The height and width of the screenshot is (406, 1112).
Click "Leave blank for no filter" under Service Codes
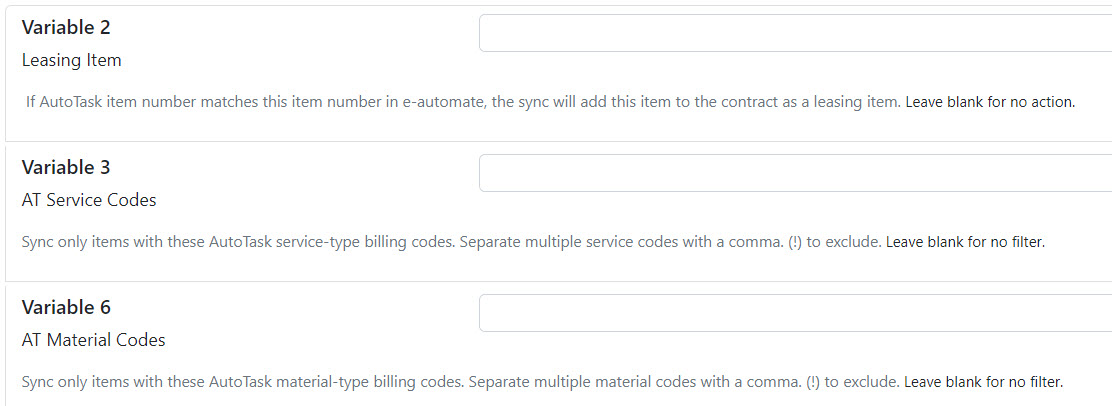pyautogui.click(x=965, y=242)
